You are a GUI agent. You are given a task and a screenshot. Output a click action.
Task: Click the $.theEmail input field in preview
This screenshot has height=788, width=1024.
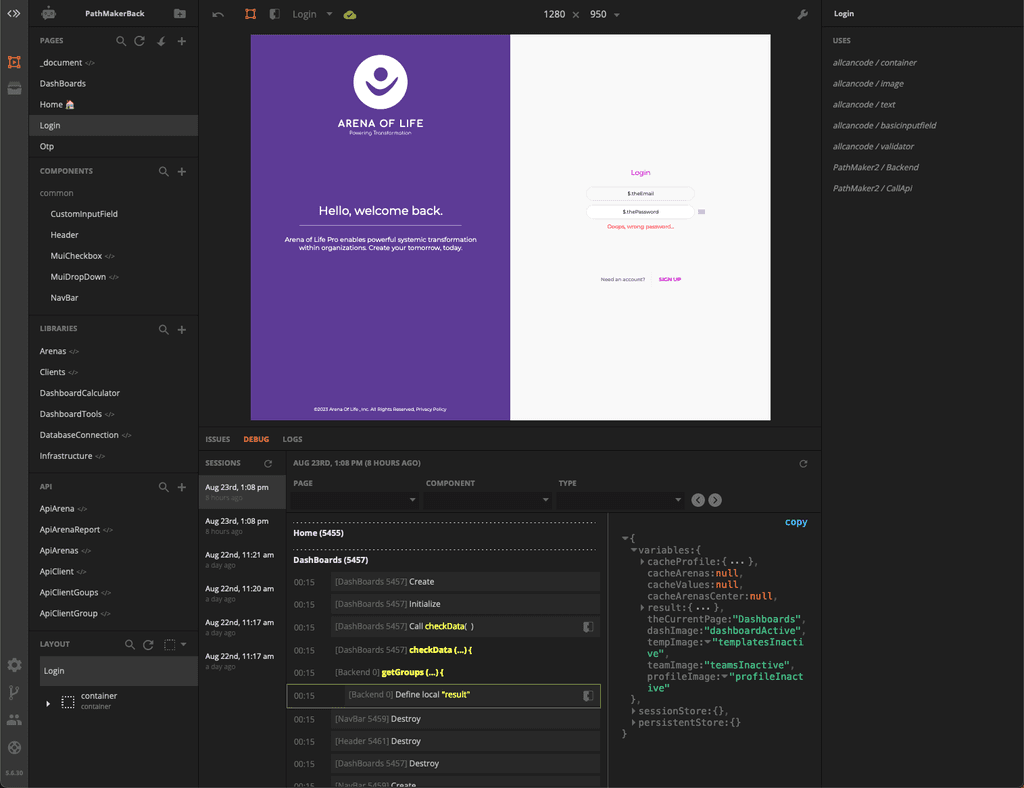(x=640, y=193)
